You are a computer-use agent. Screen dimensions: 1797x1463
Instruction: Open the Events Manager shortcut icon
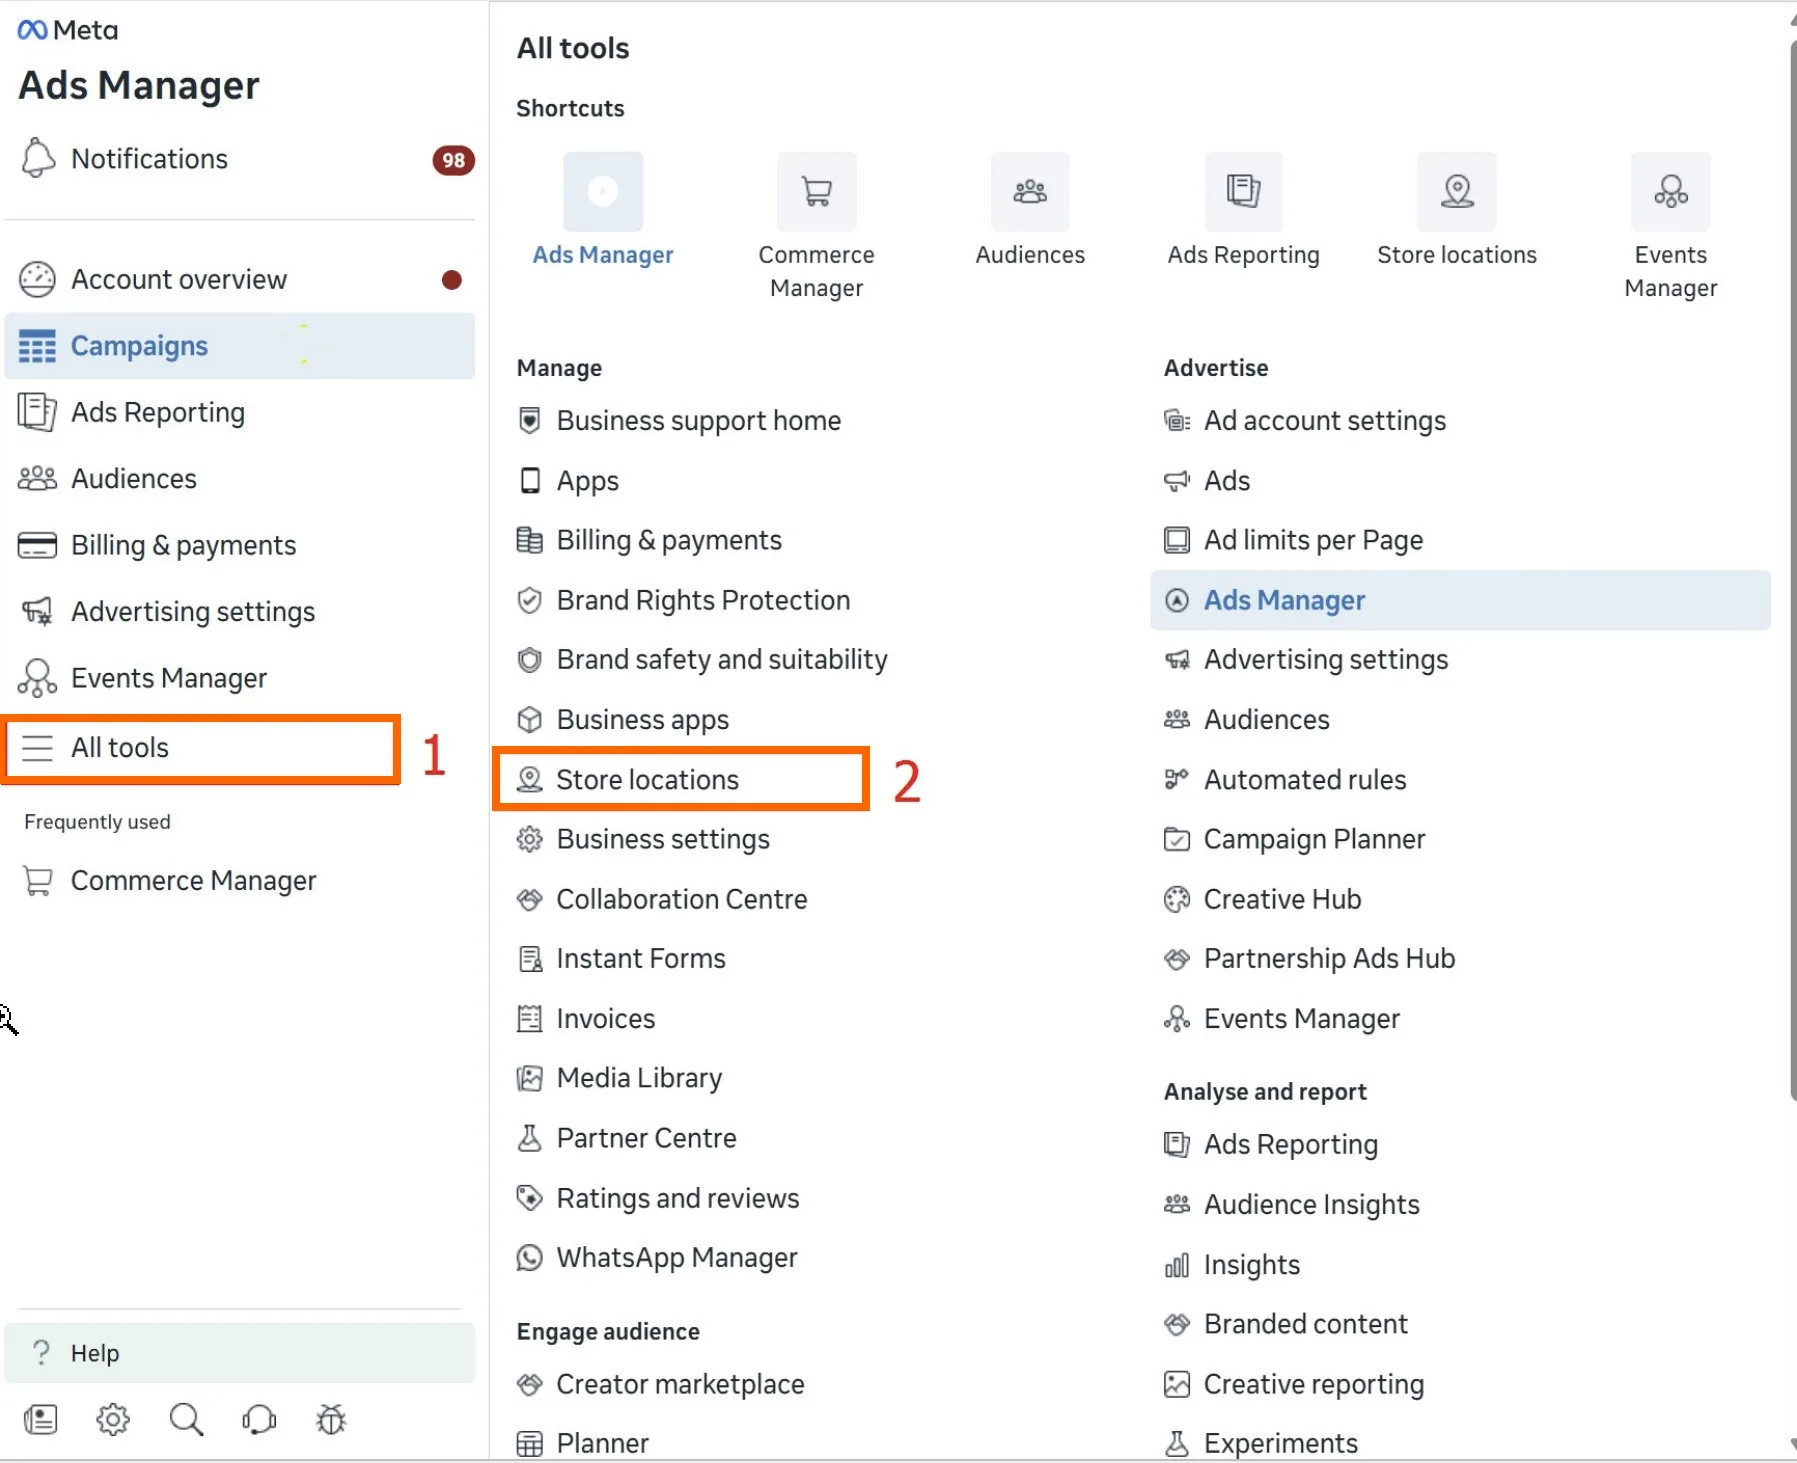[1670, 191]
